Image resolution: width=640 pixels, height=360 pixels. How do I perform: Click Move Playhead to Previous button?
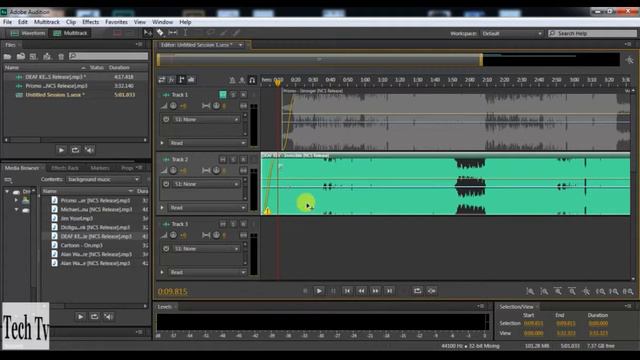pos(347,291)
